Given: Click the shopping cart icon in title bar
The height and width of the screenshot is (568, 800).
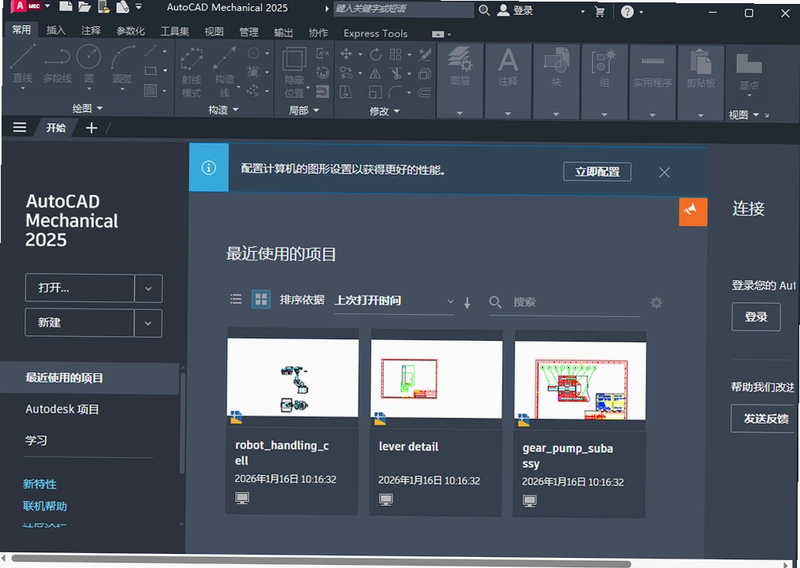Looking at the screenshot, I should [x=600, y=12].
